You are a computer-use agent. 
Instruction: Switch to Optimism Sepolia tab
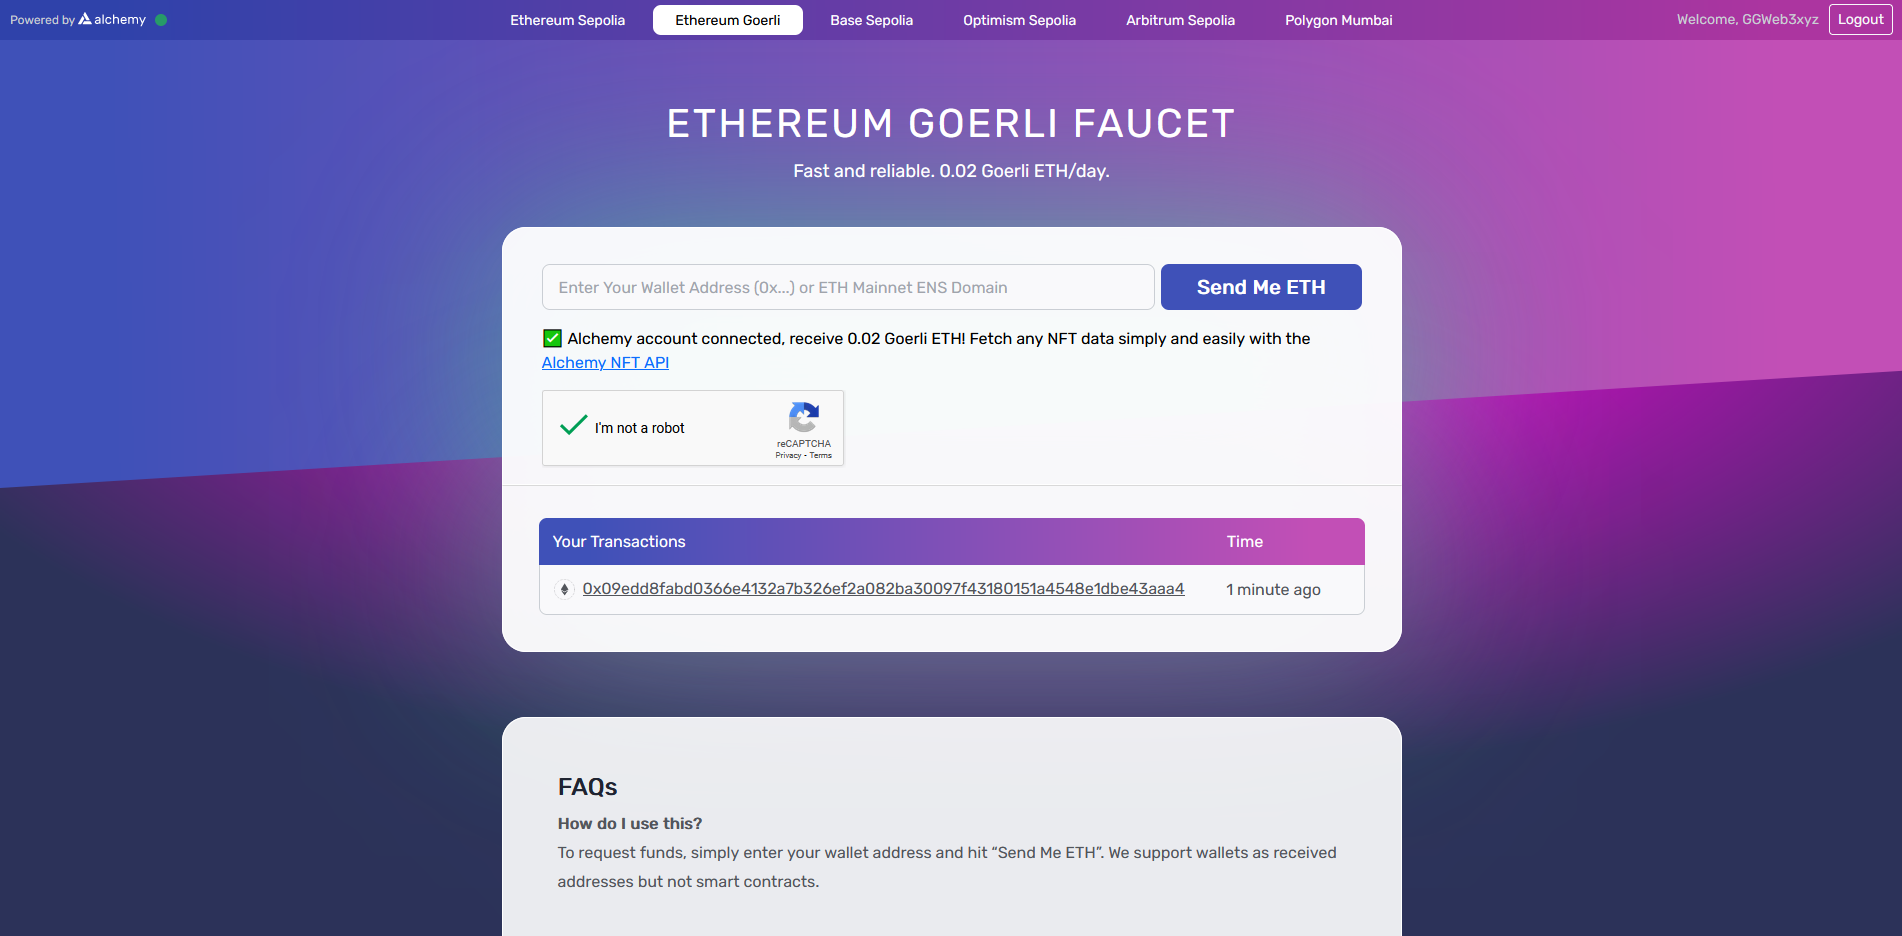1019,20
